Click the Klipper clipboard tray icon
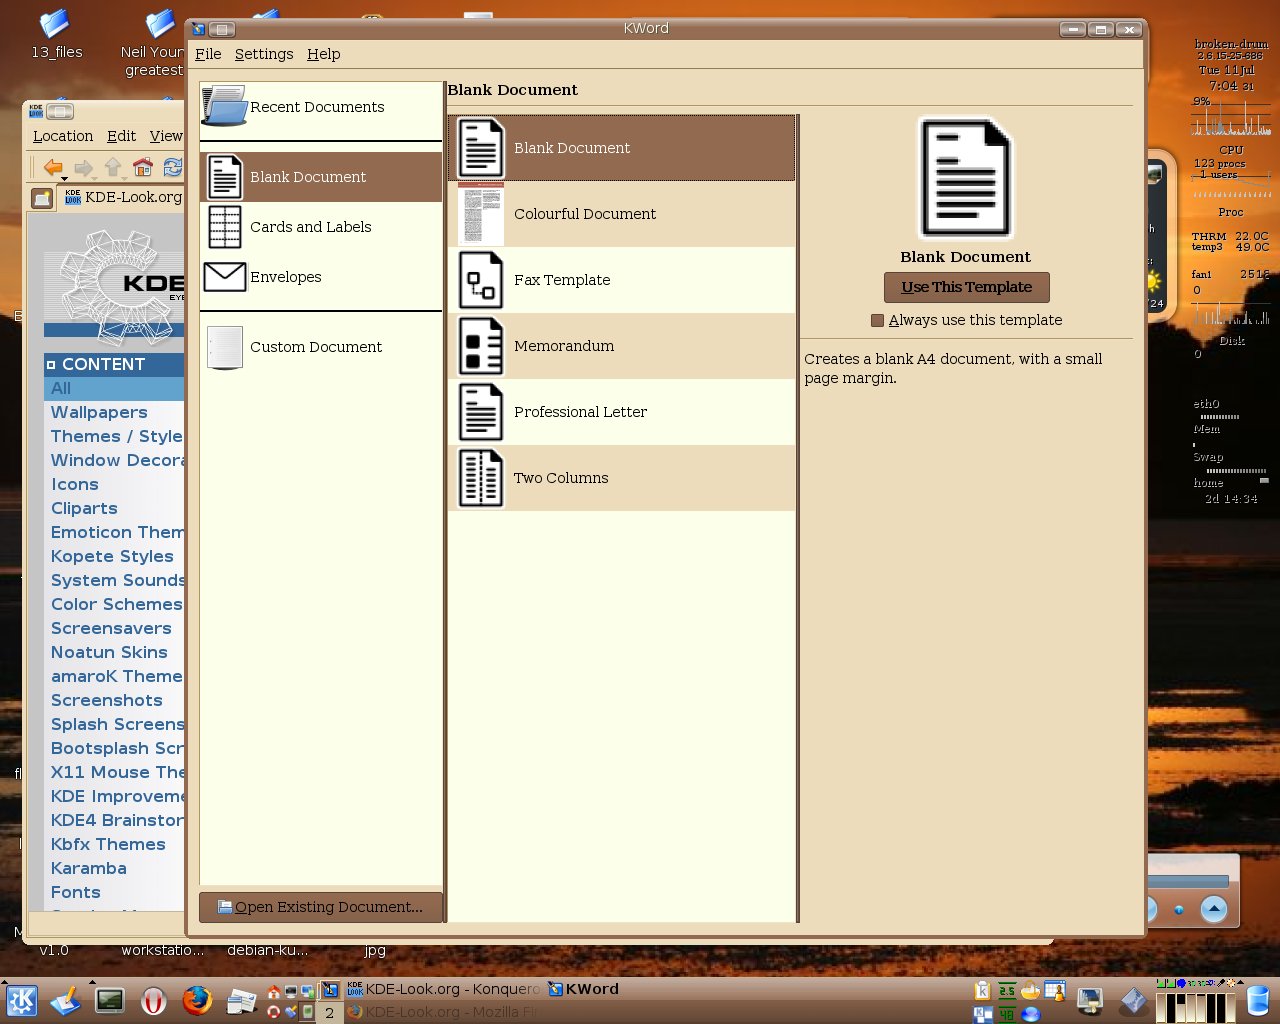 pos(982,991)
